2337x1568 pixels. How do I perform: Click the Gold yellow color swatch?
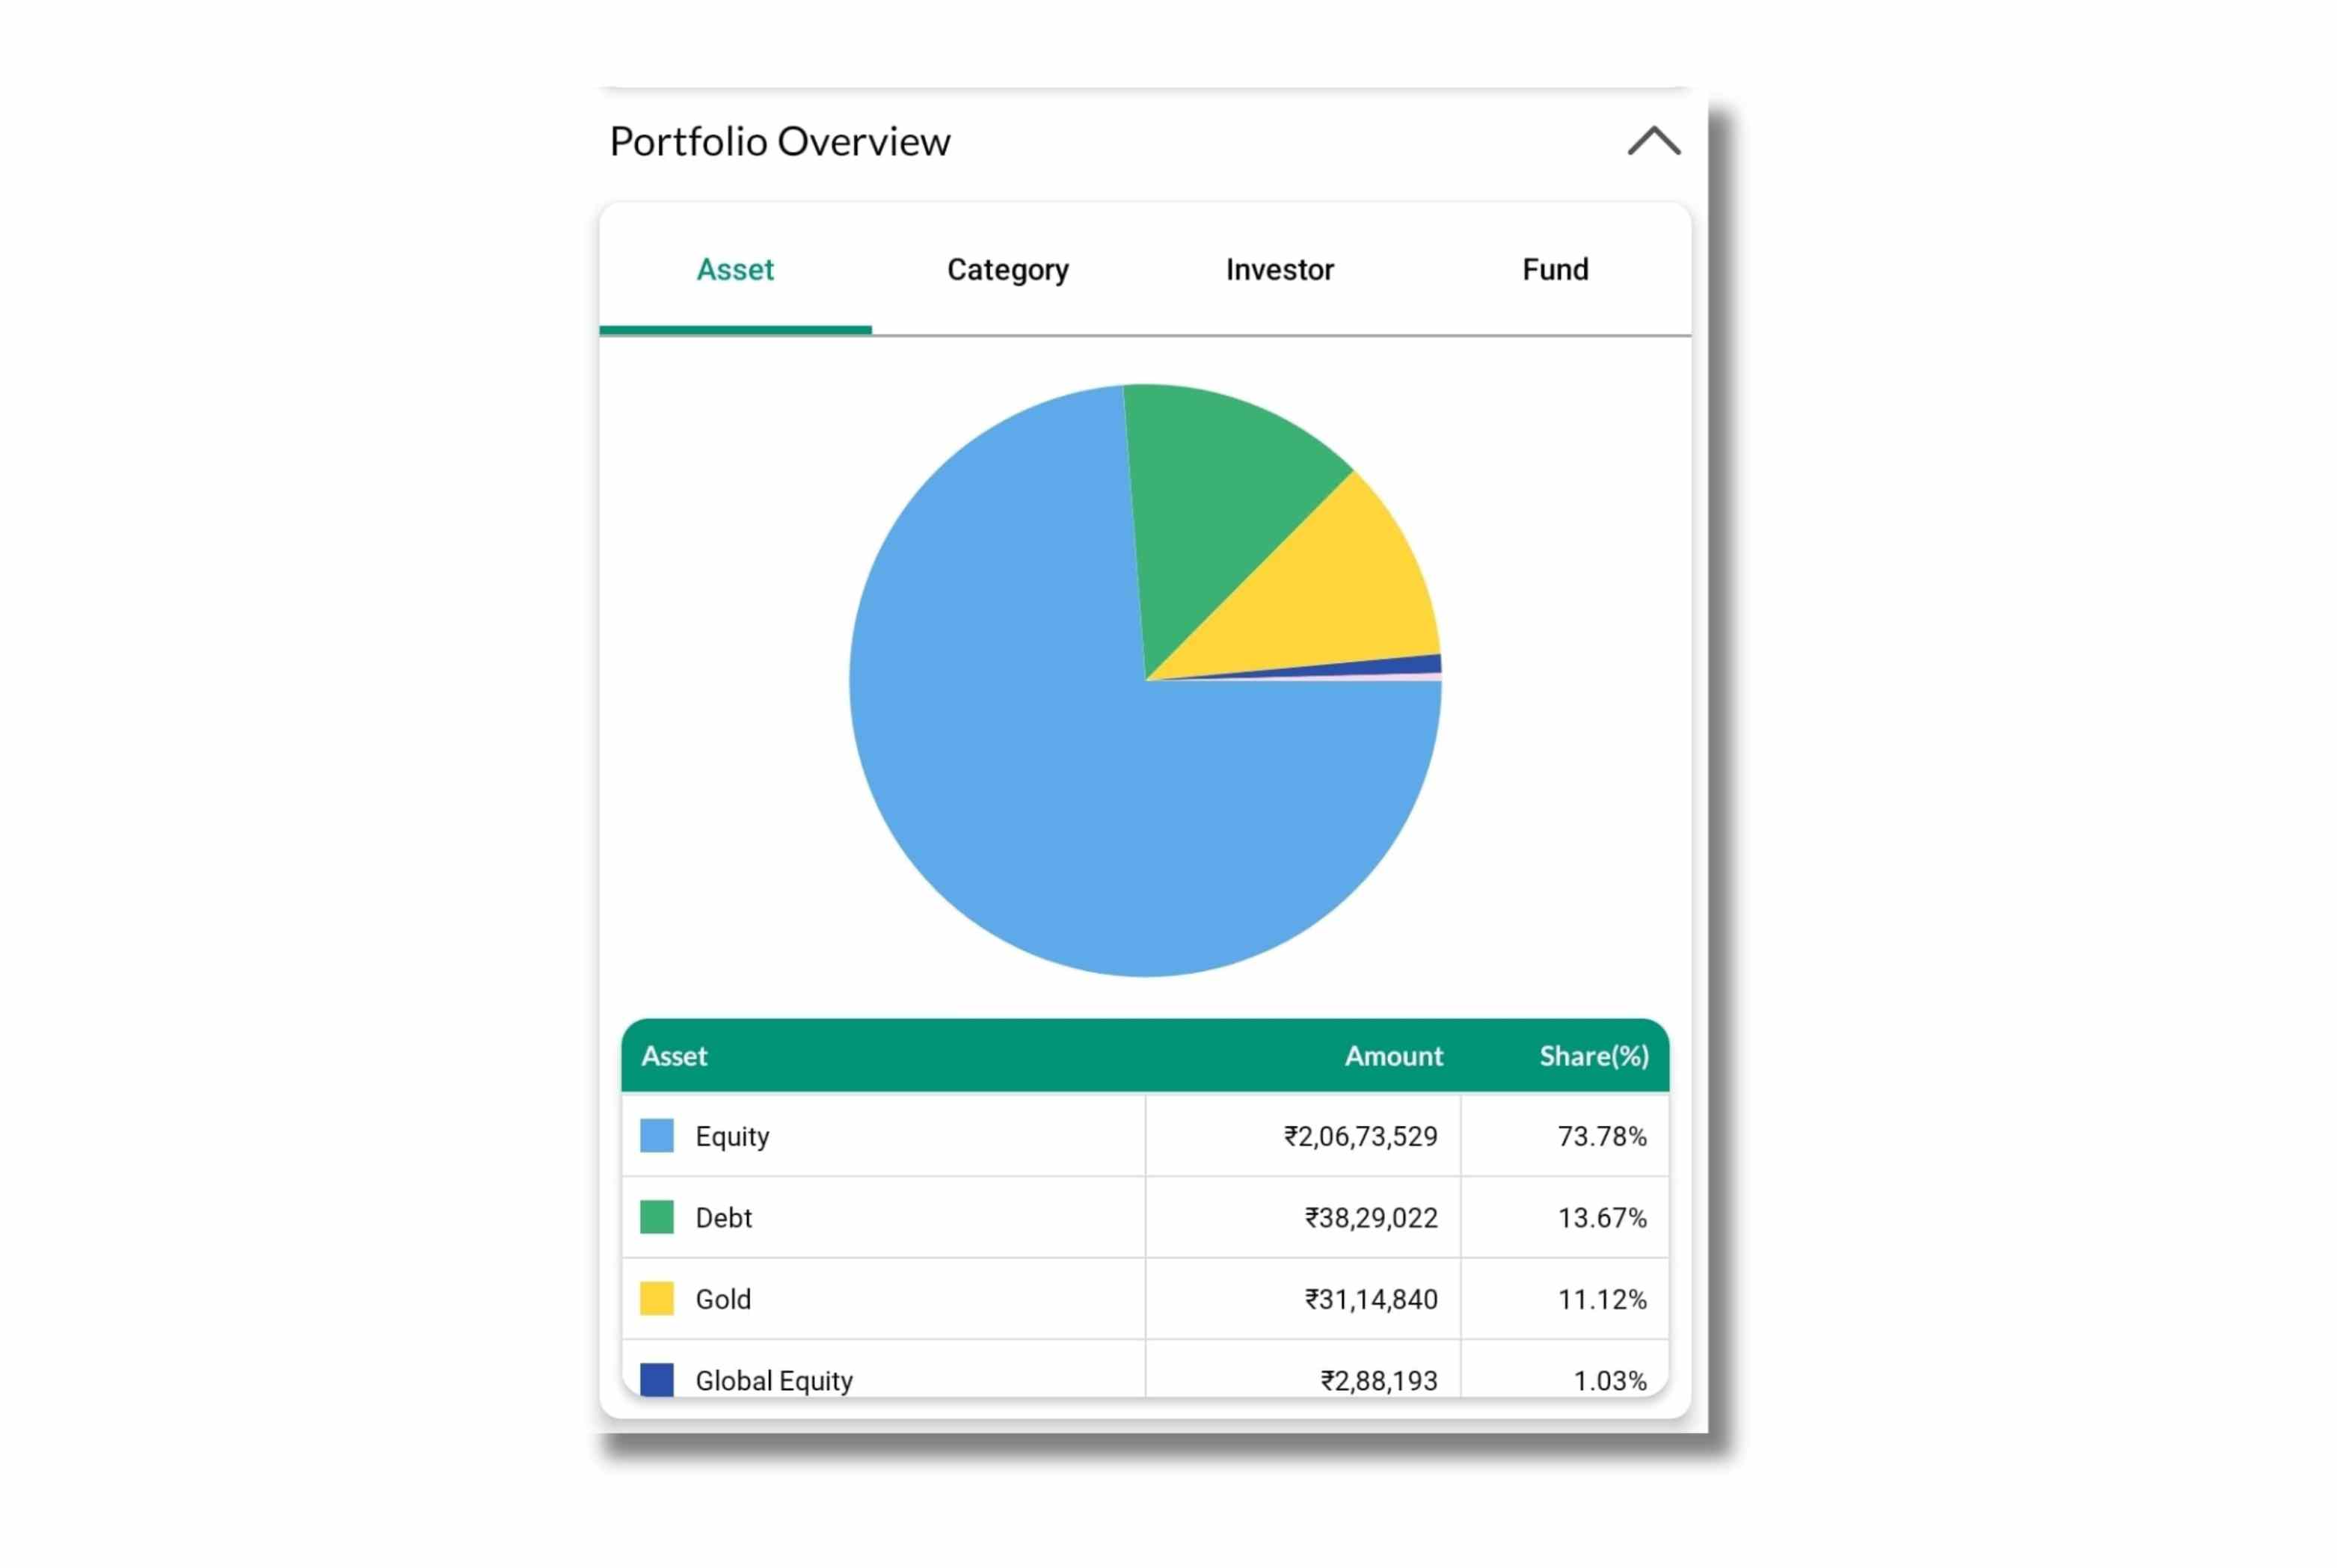[x=656, y=1299]
